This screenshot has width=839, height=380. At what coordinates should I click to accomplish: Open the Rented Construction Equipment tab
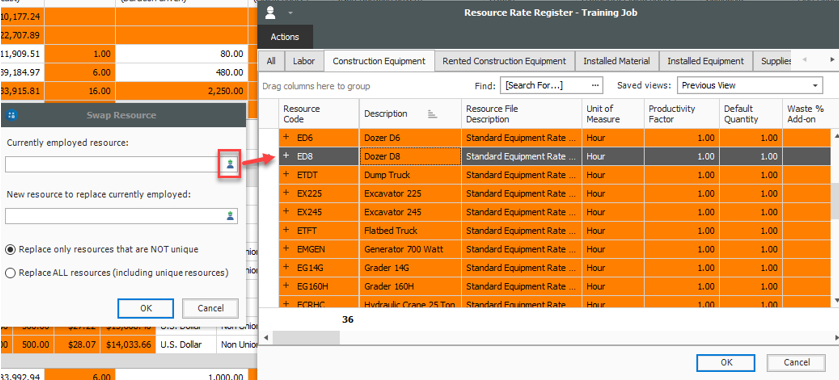(504, 61)
